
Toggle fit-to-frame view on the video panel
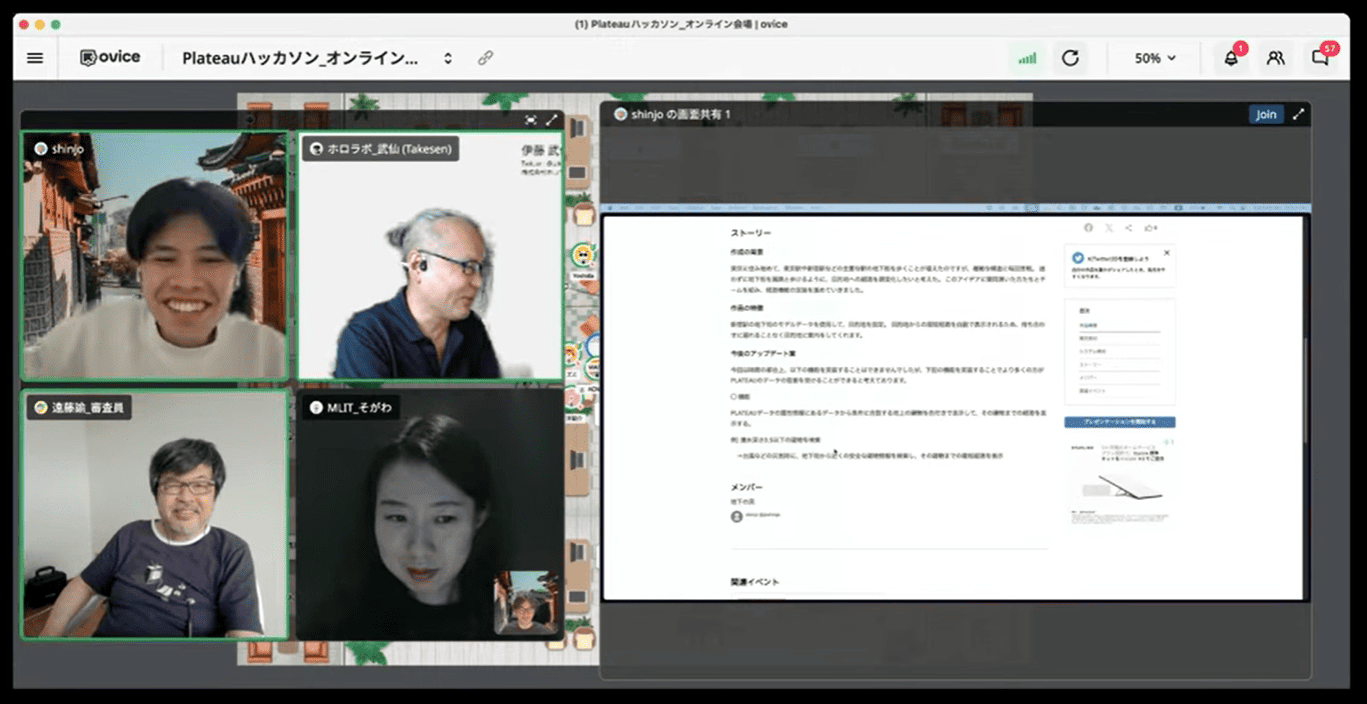(x=531, y=120)
